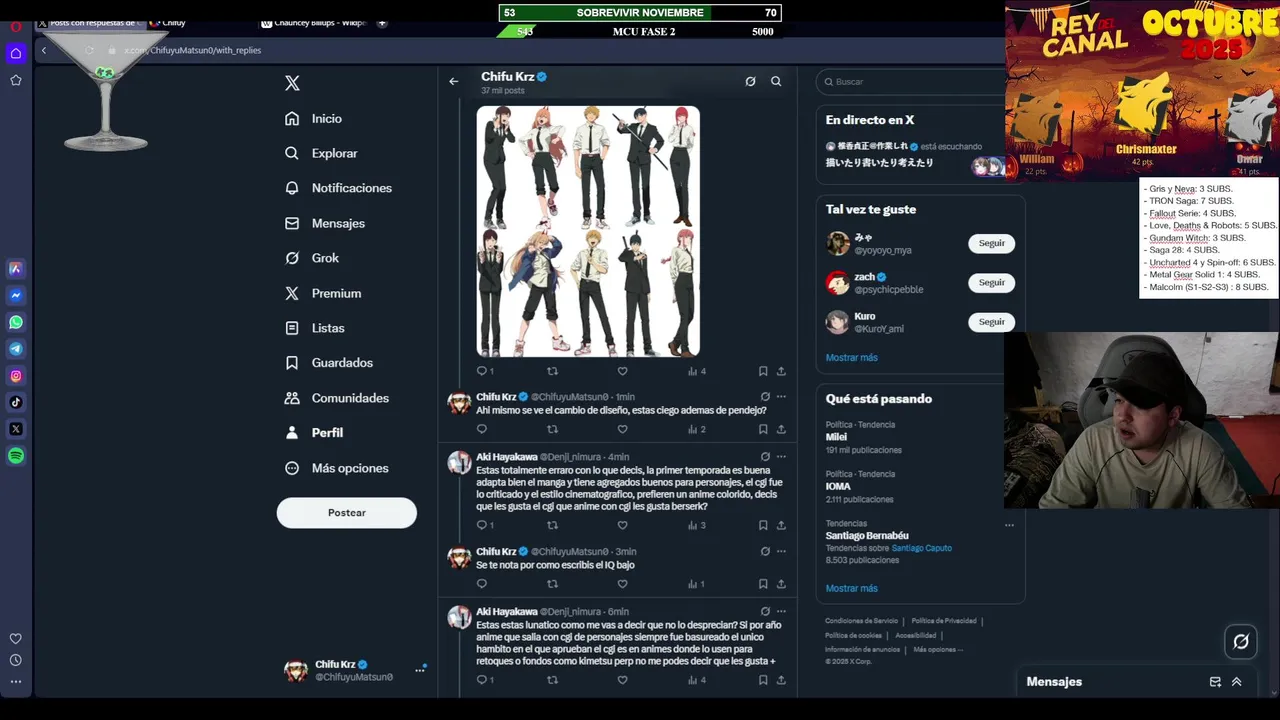Click the x.com address bar URL
Viewport: 1280px width, 720px height.
[x=193, y=50]
